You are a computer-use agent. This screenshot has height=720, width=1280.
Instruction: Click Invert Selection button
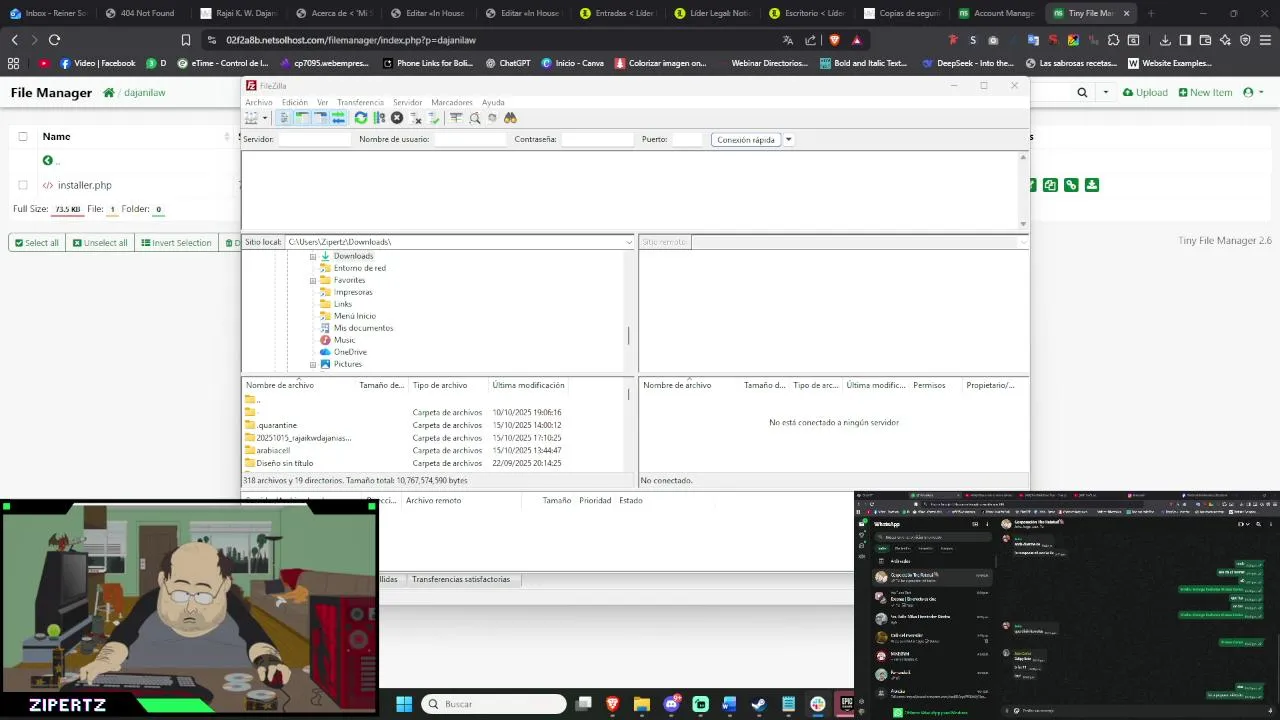[x=176, y=243]
